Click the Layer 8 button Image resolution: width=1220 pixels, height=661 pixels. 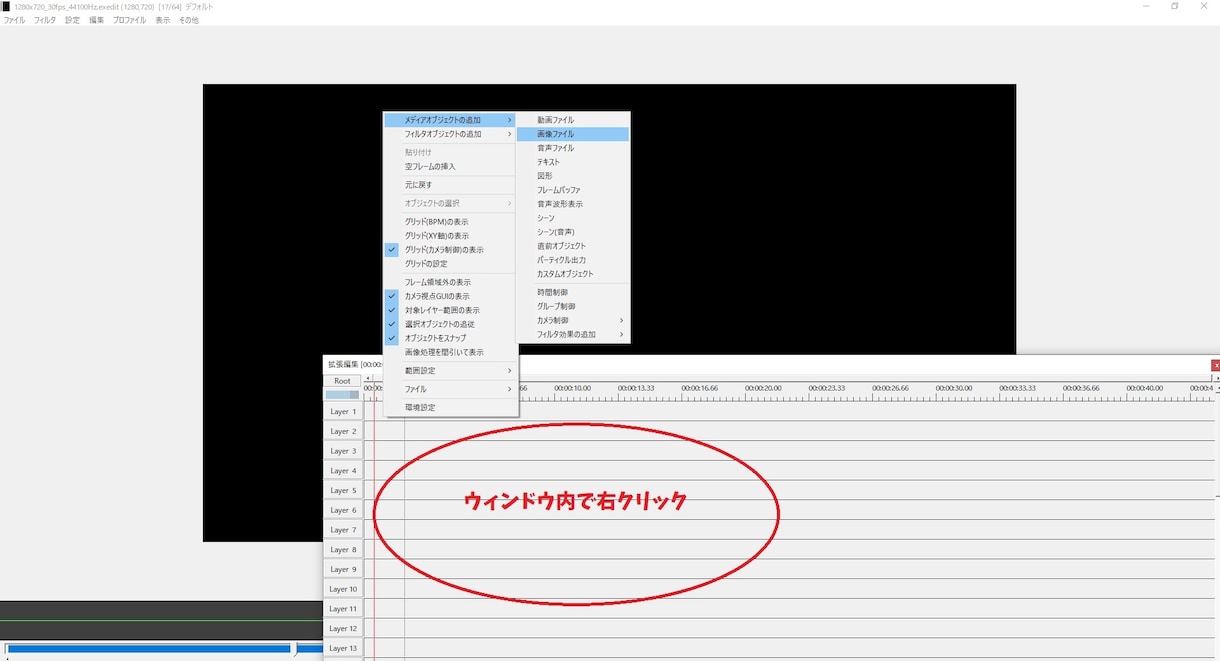coord(343,550)
